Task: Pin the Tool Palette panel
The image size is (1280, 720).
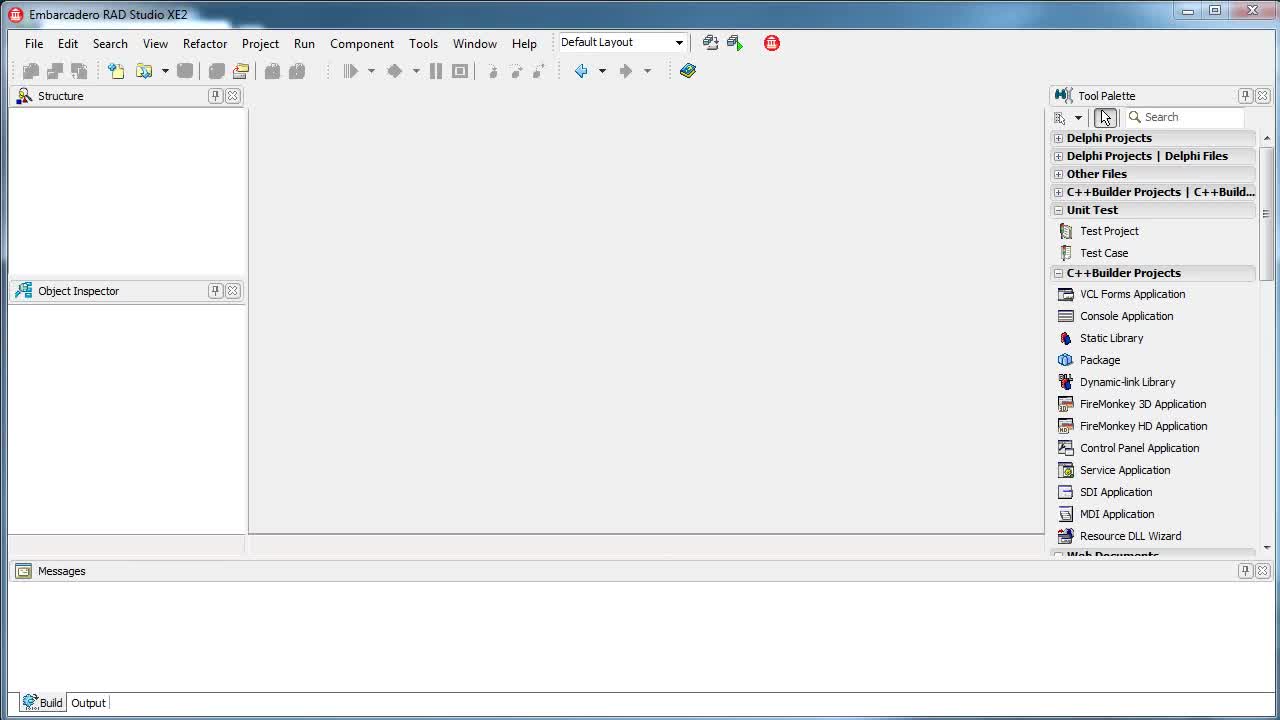Action: click(x=1245, y=96)
